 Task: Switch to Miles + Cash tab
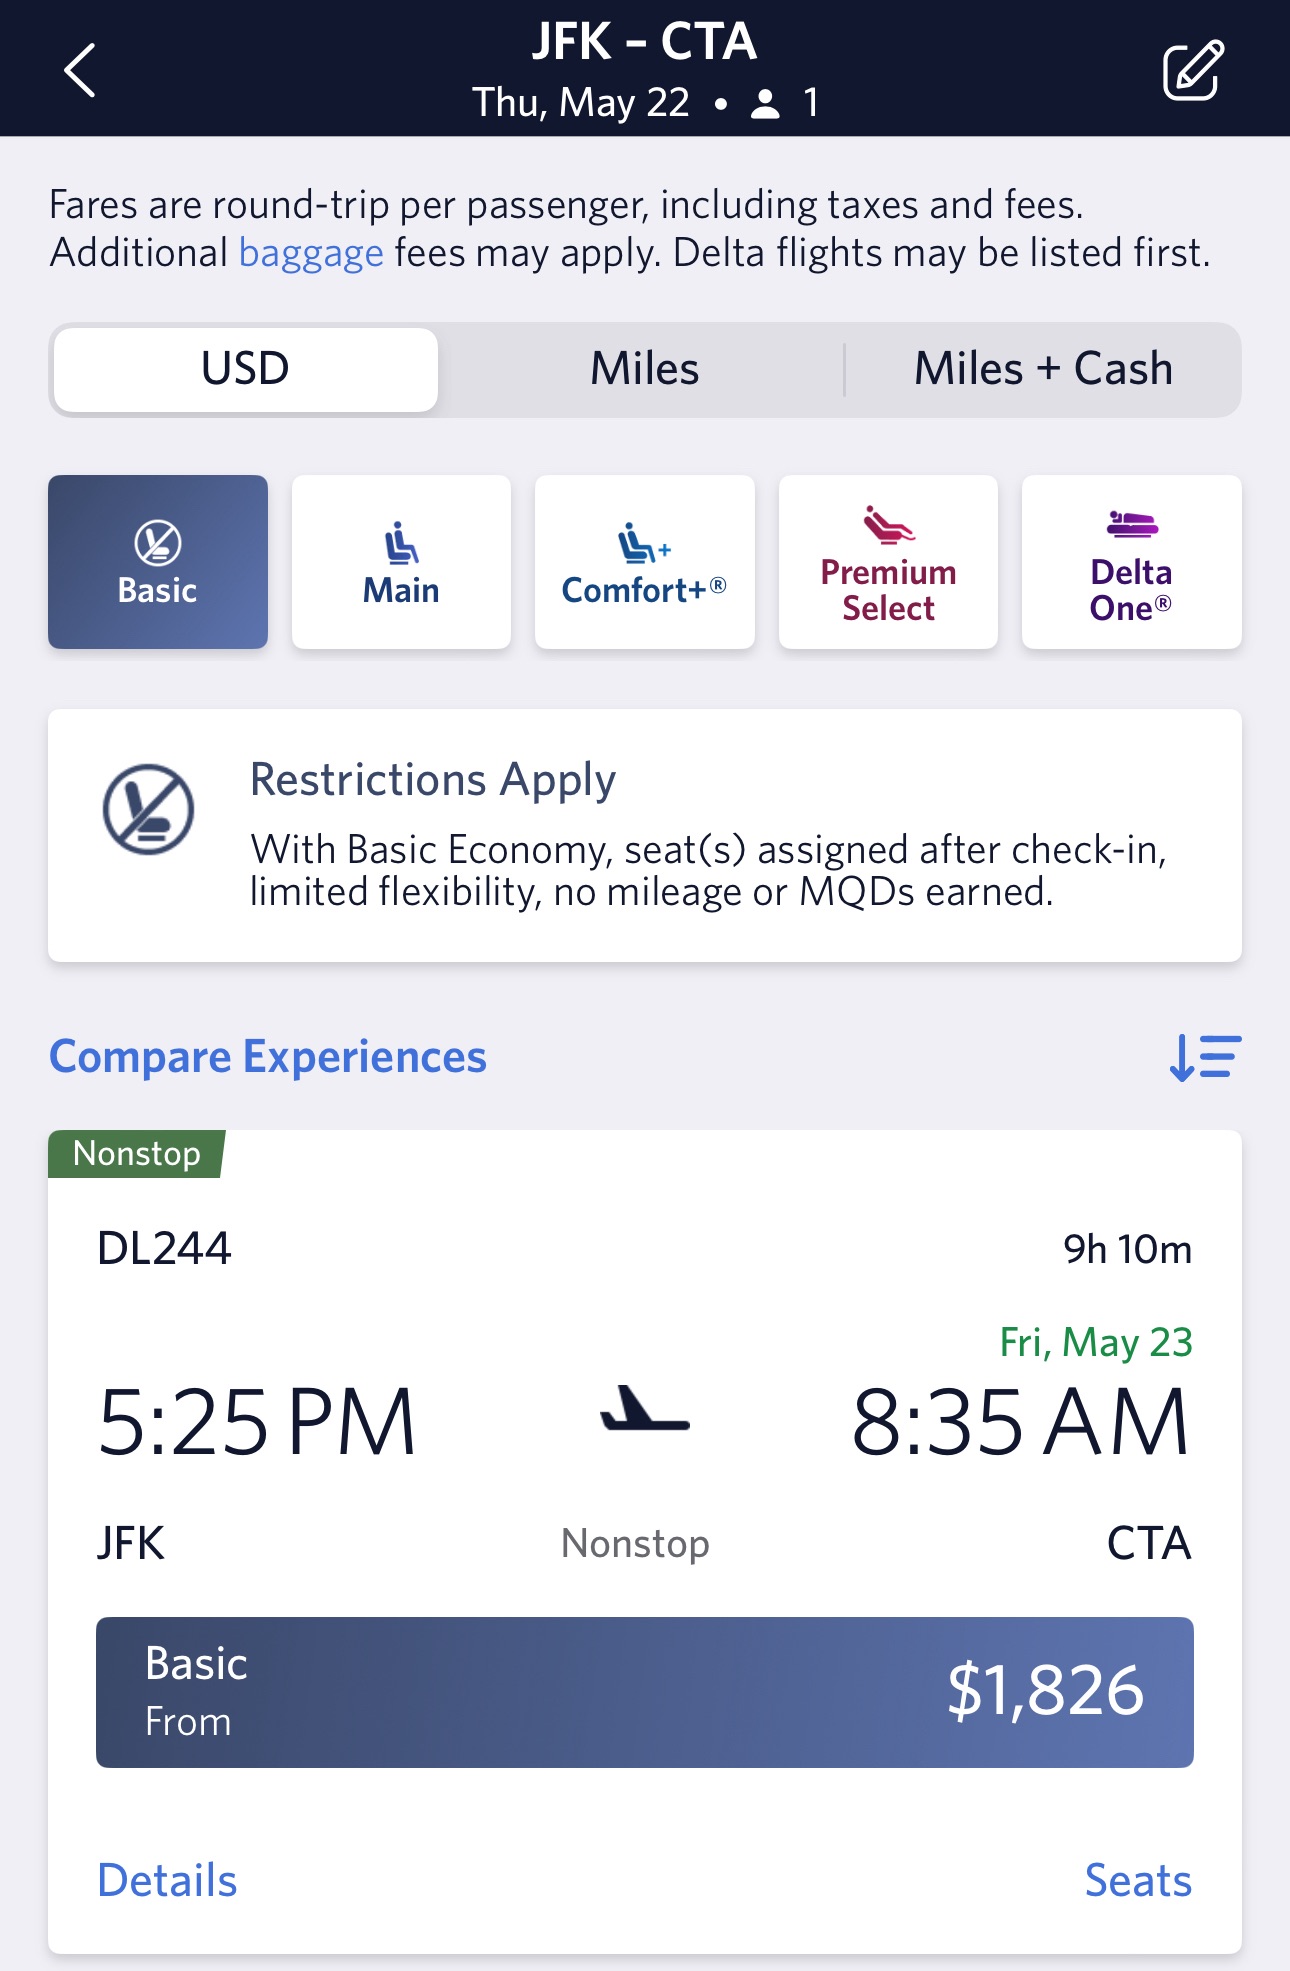(x=1043, y=369)
